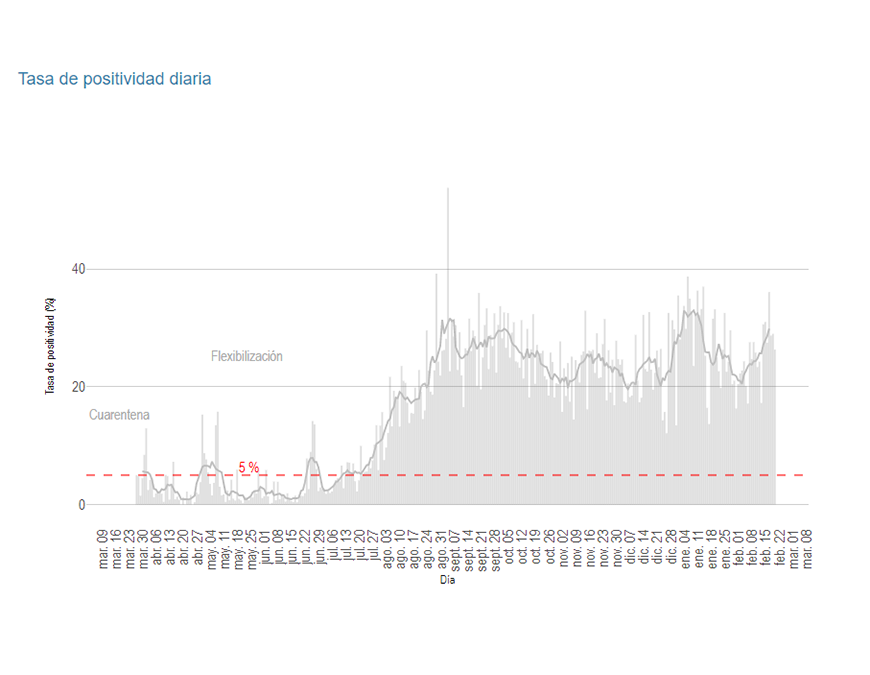Click the "dic. 28" x-axis date label
This screenshot has width=870, height=675.
point(671,549)
